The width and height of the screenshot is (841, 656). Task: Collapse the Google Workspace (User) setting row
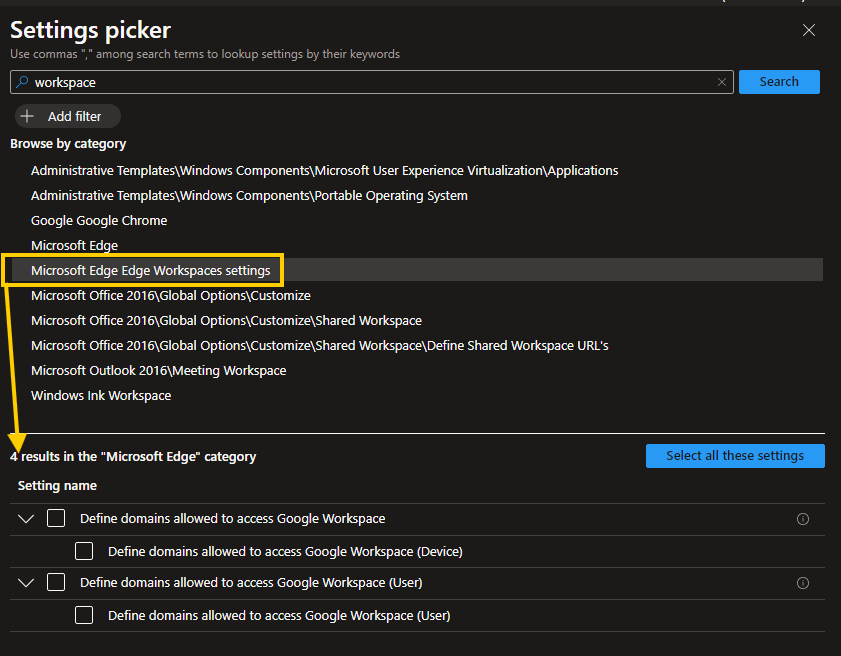25,582
